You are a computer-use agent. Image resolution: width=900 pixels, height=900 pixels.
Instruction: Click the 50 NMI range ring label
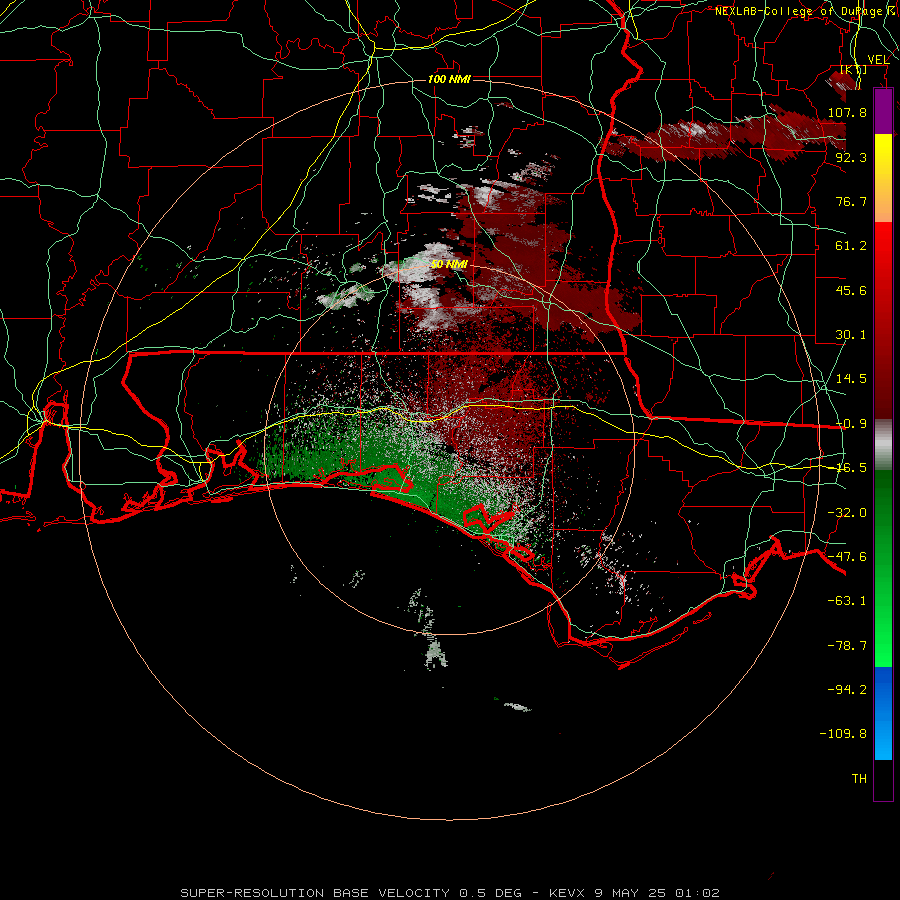click(x=449, y=264)
